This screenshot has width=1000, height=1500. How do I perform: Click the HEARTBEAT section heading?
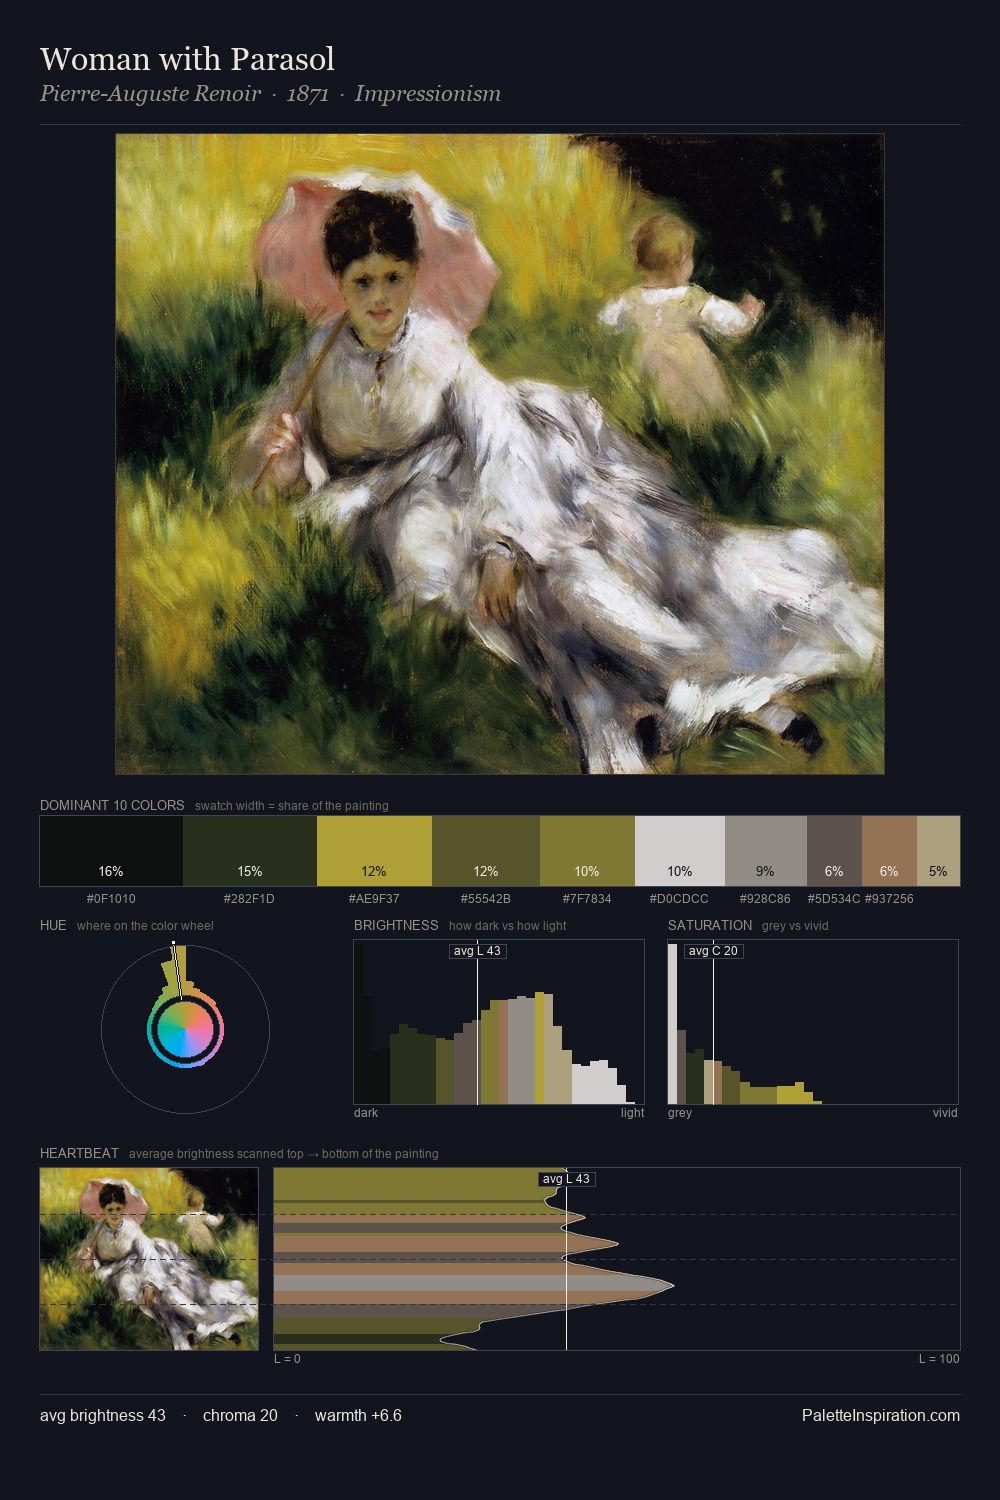tap(79, 1153)
